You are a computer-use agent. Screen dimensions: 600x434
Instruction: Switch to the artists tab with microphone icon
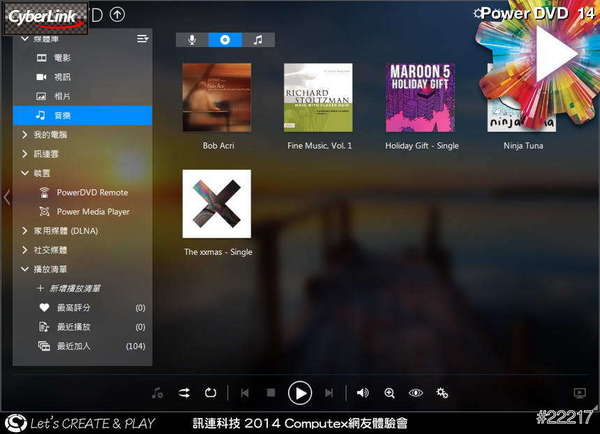click(192, 40)
